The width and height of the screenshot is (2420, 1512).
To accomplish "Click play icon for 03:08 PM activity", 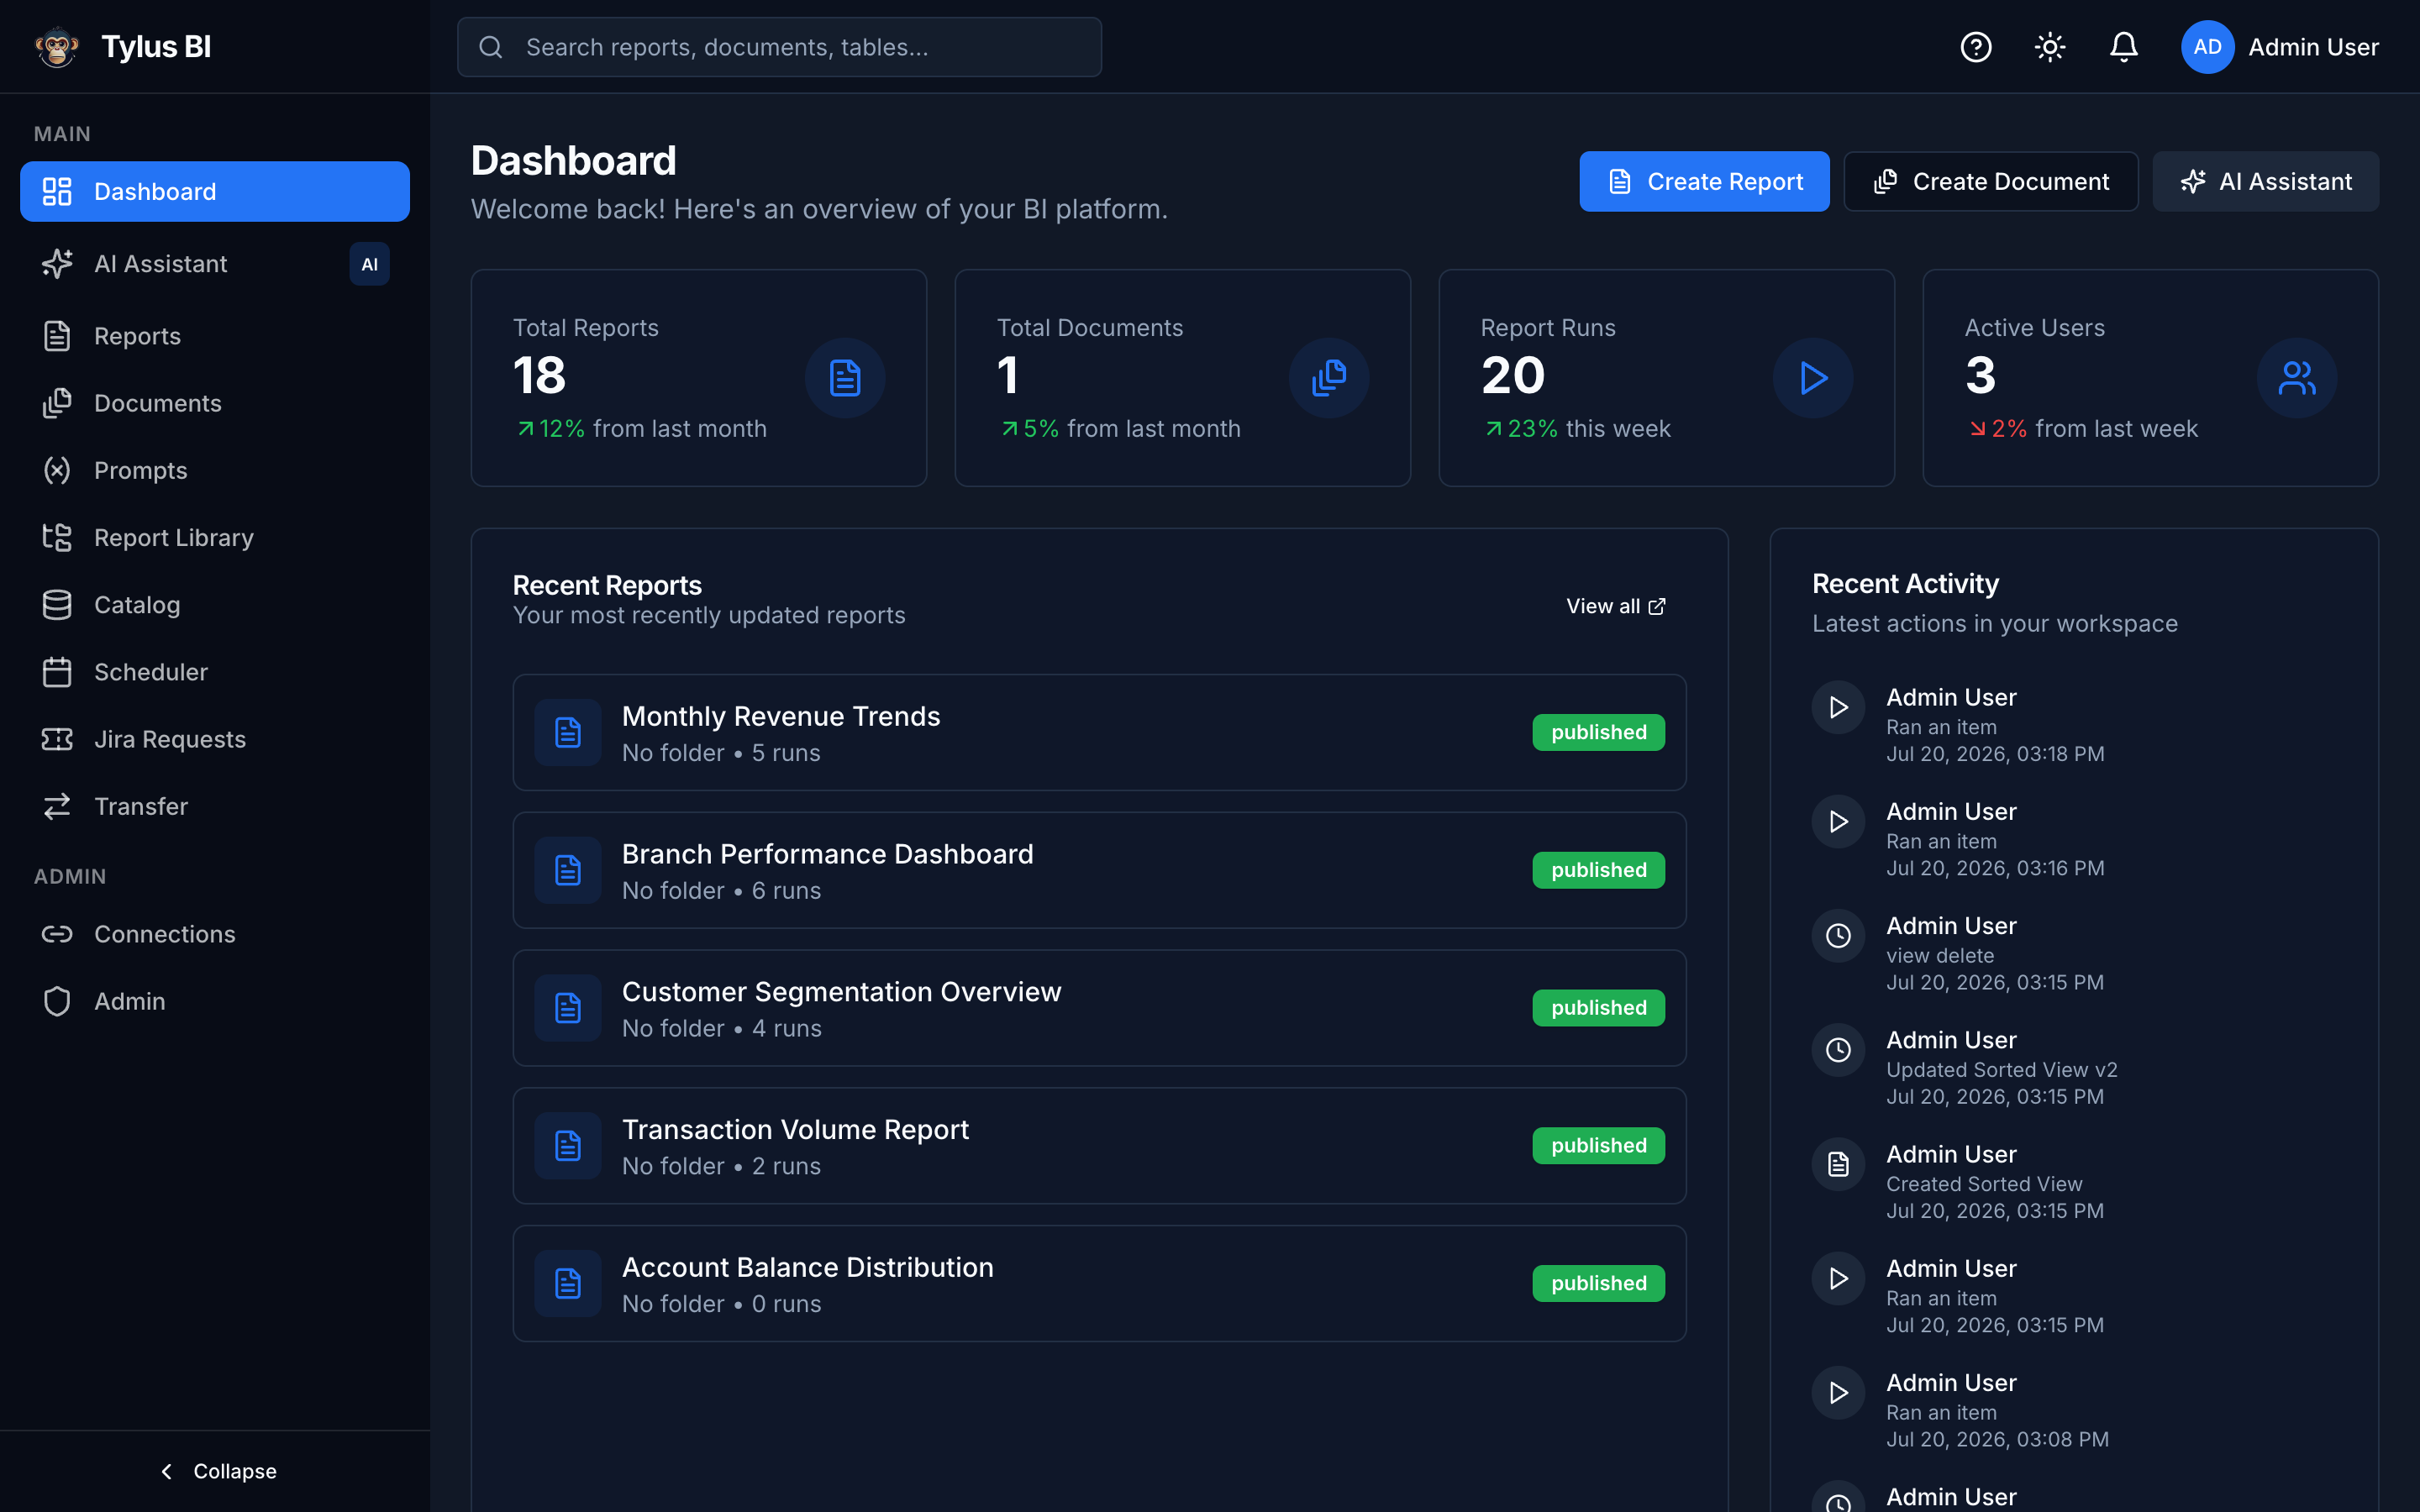I will click(1838, 1392).
